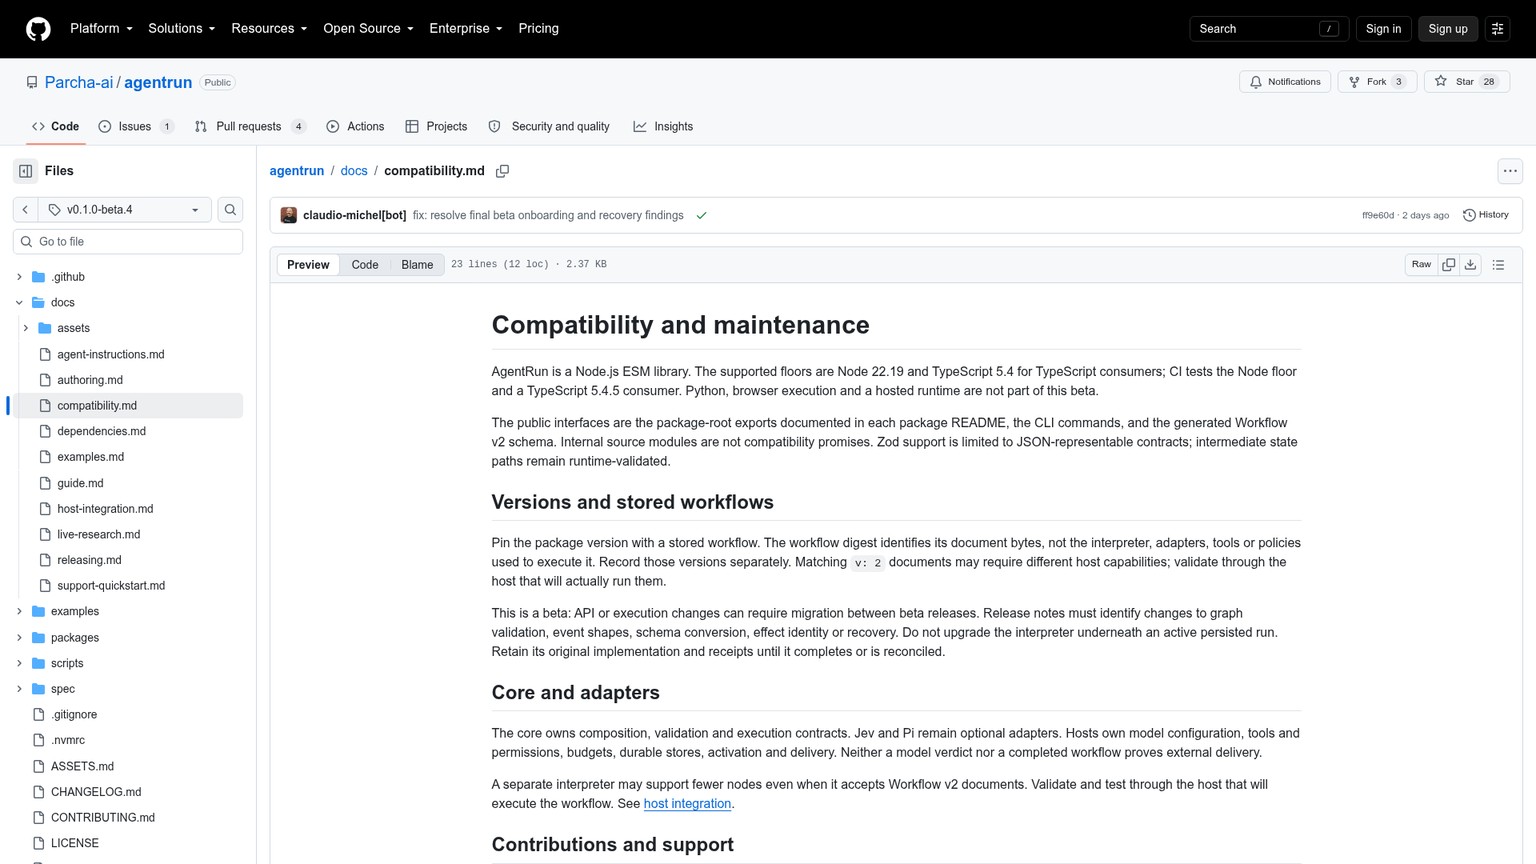Expand the spec folder chevron

pyautogui.click(x=19, y=689)
